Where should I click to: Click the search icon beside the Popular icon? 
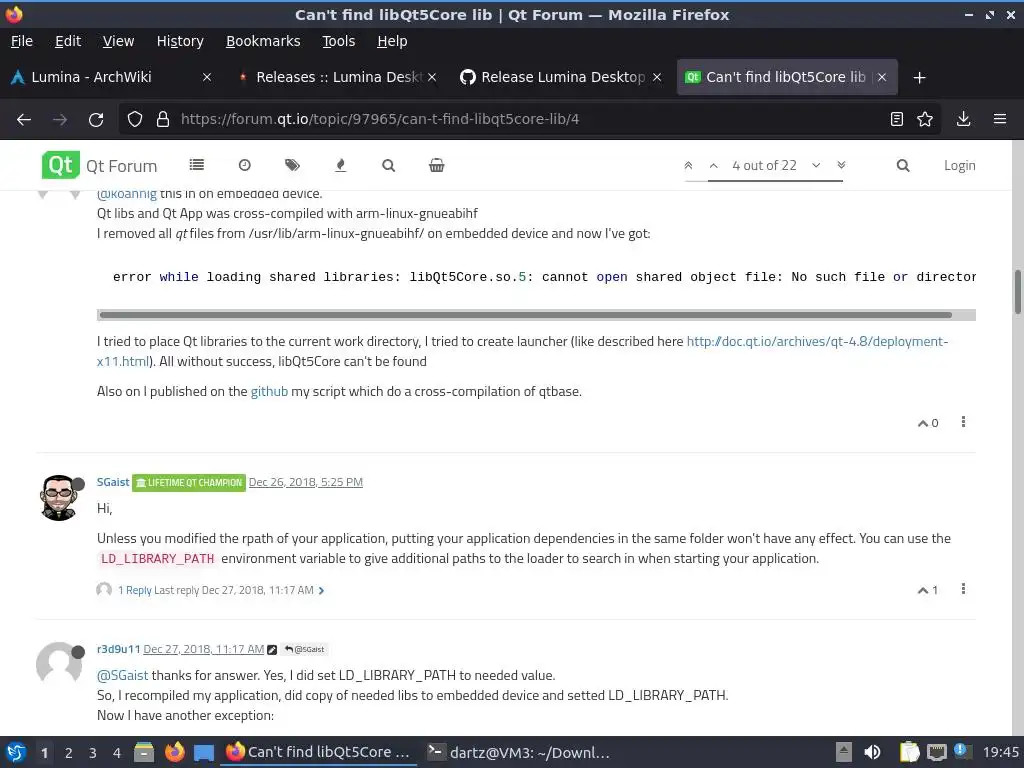389,165
